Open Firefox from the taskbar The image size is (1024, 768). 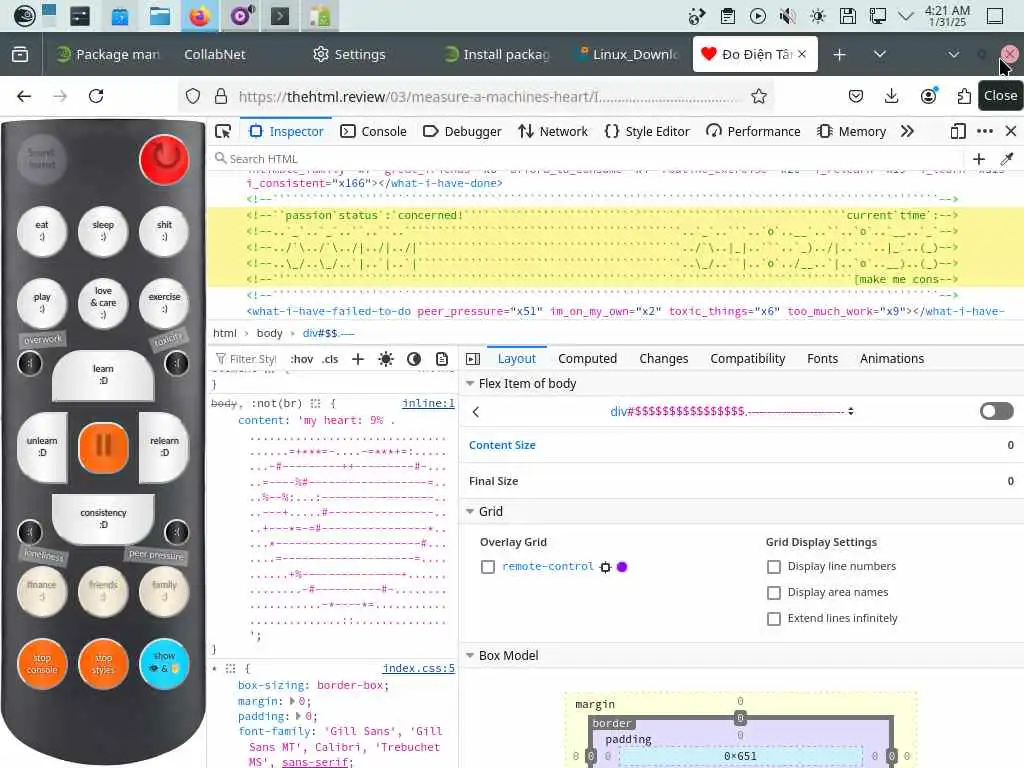coord(200,16)
